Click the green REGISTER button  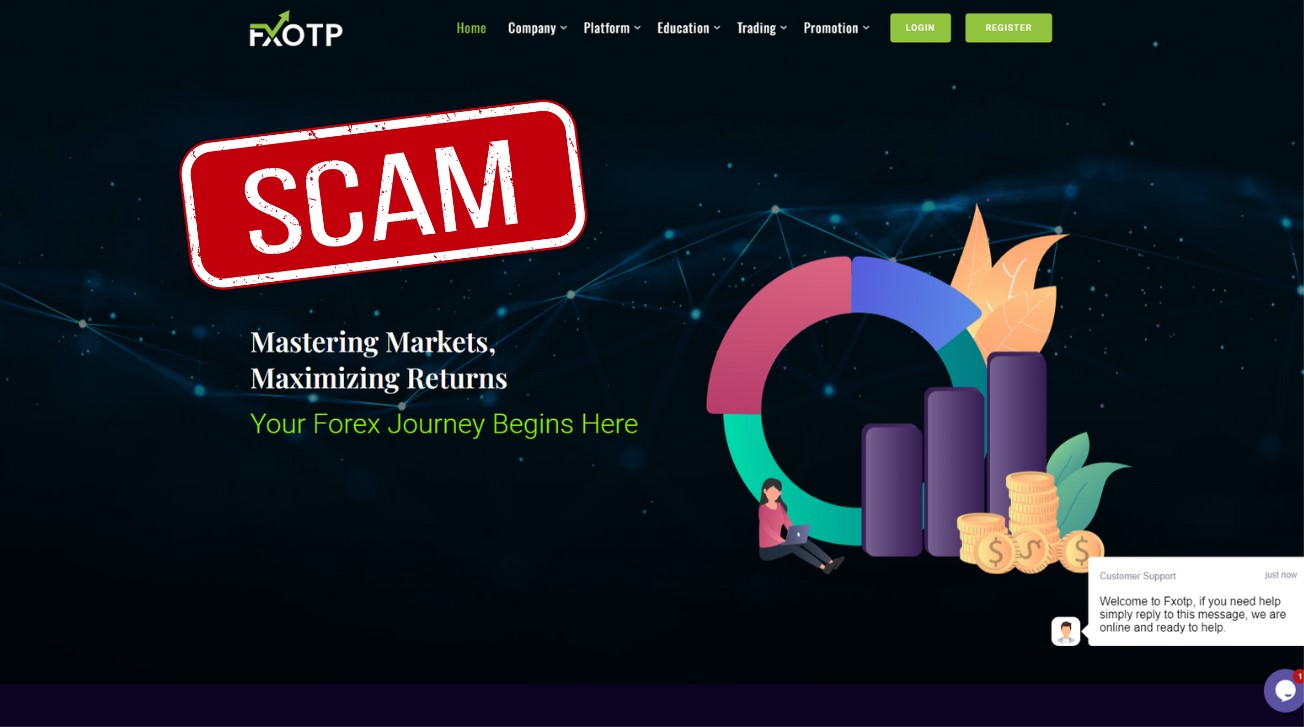click(x=1008, y=28)
